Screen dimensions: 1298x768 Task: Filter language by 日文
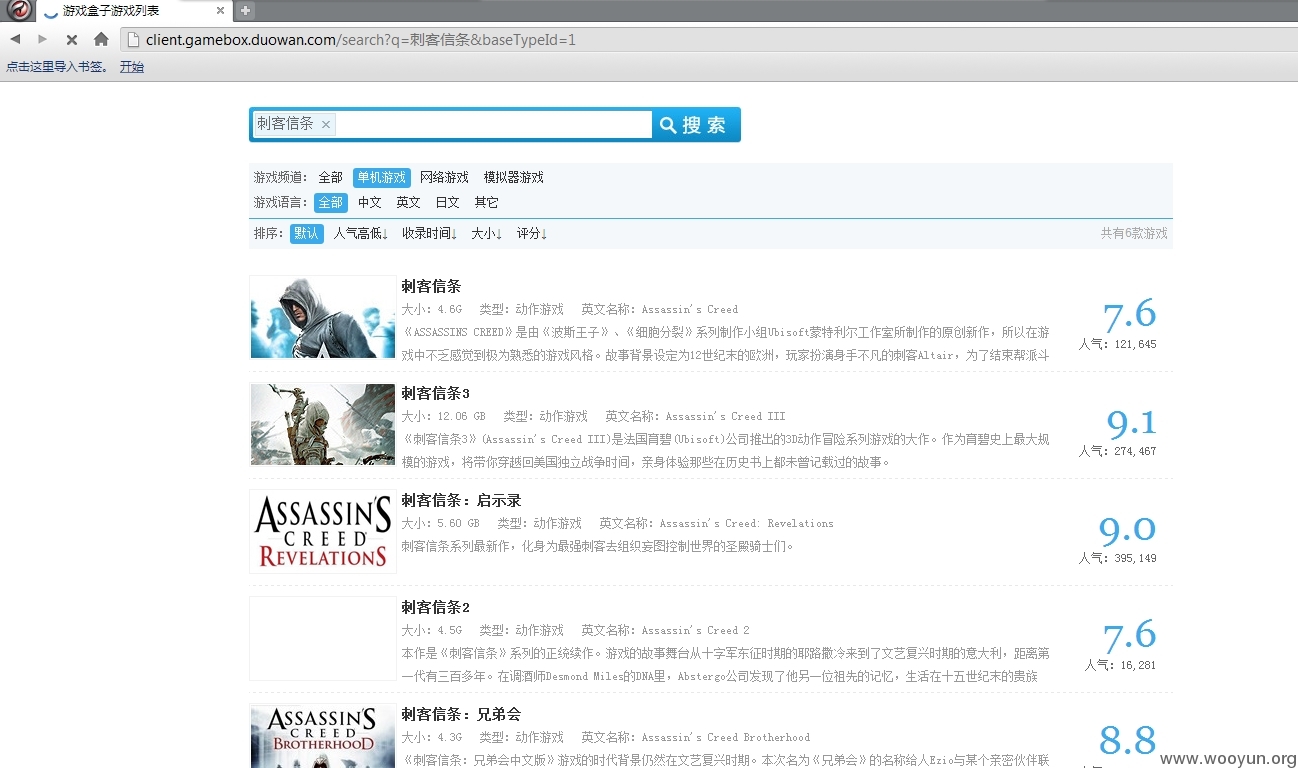point(447,202)
